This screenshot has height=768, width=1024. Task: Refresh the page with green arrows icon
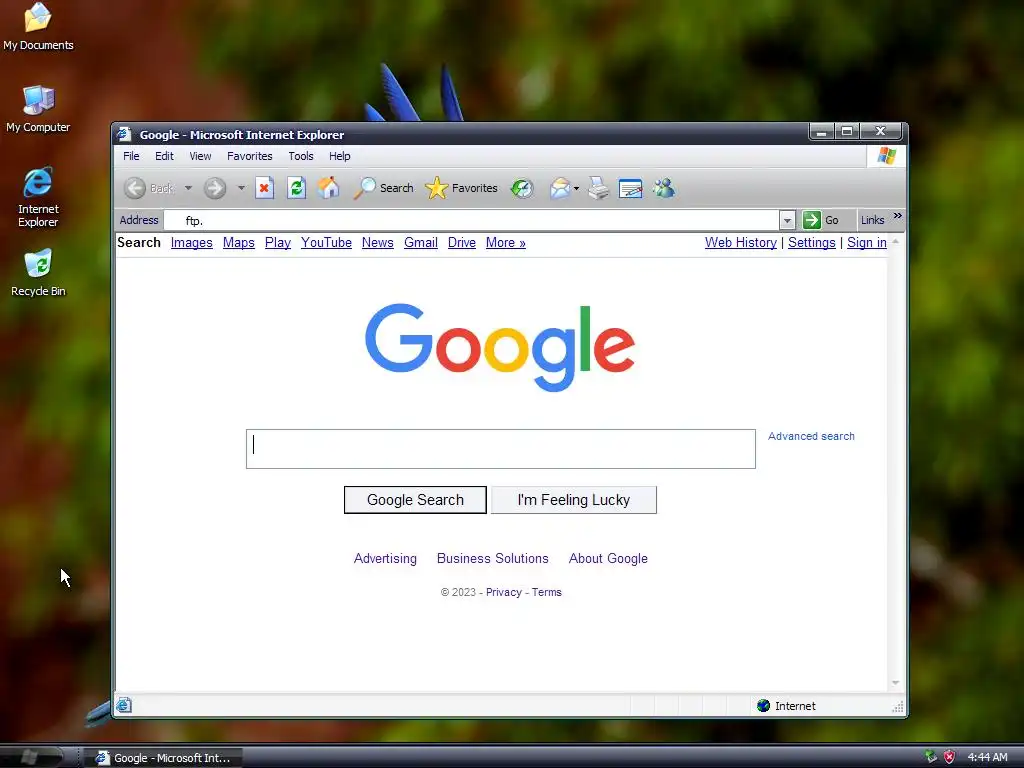coord(296,188)
